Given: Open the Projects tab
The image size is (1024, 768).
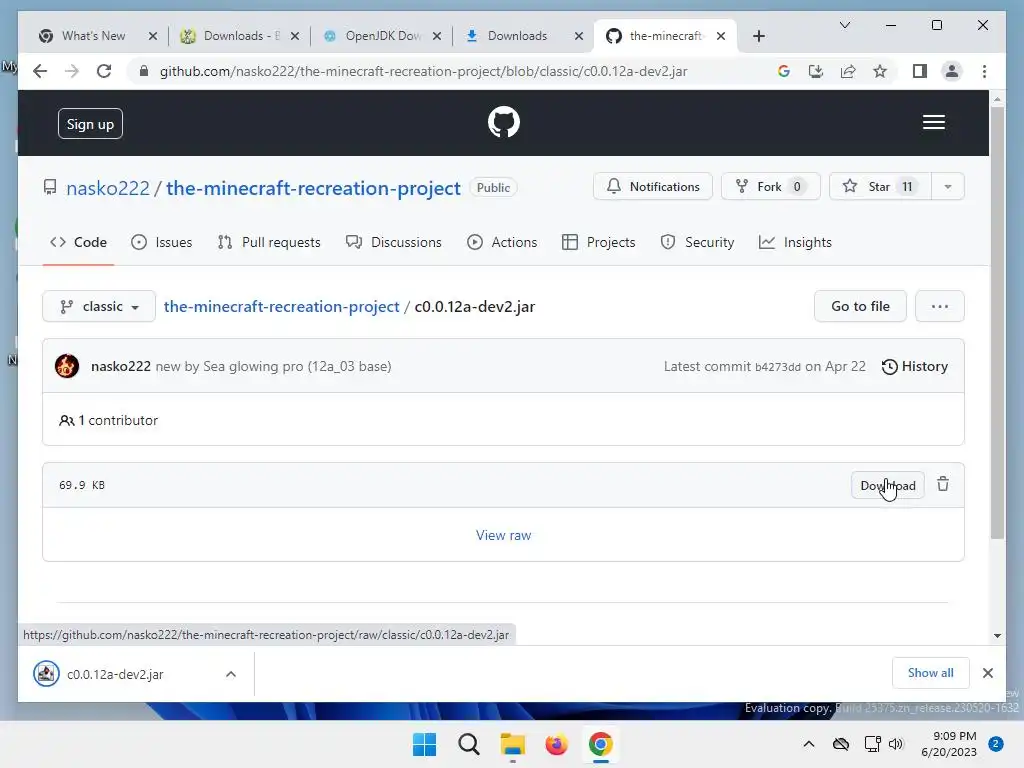Looking at the screenshot, I should click(x=598, y=242).
